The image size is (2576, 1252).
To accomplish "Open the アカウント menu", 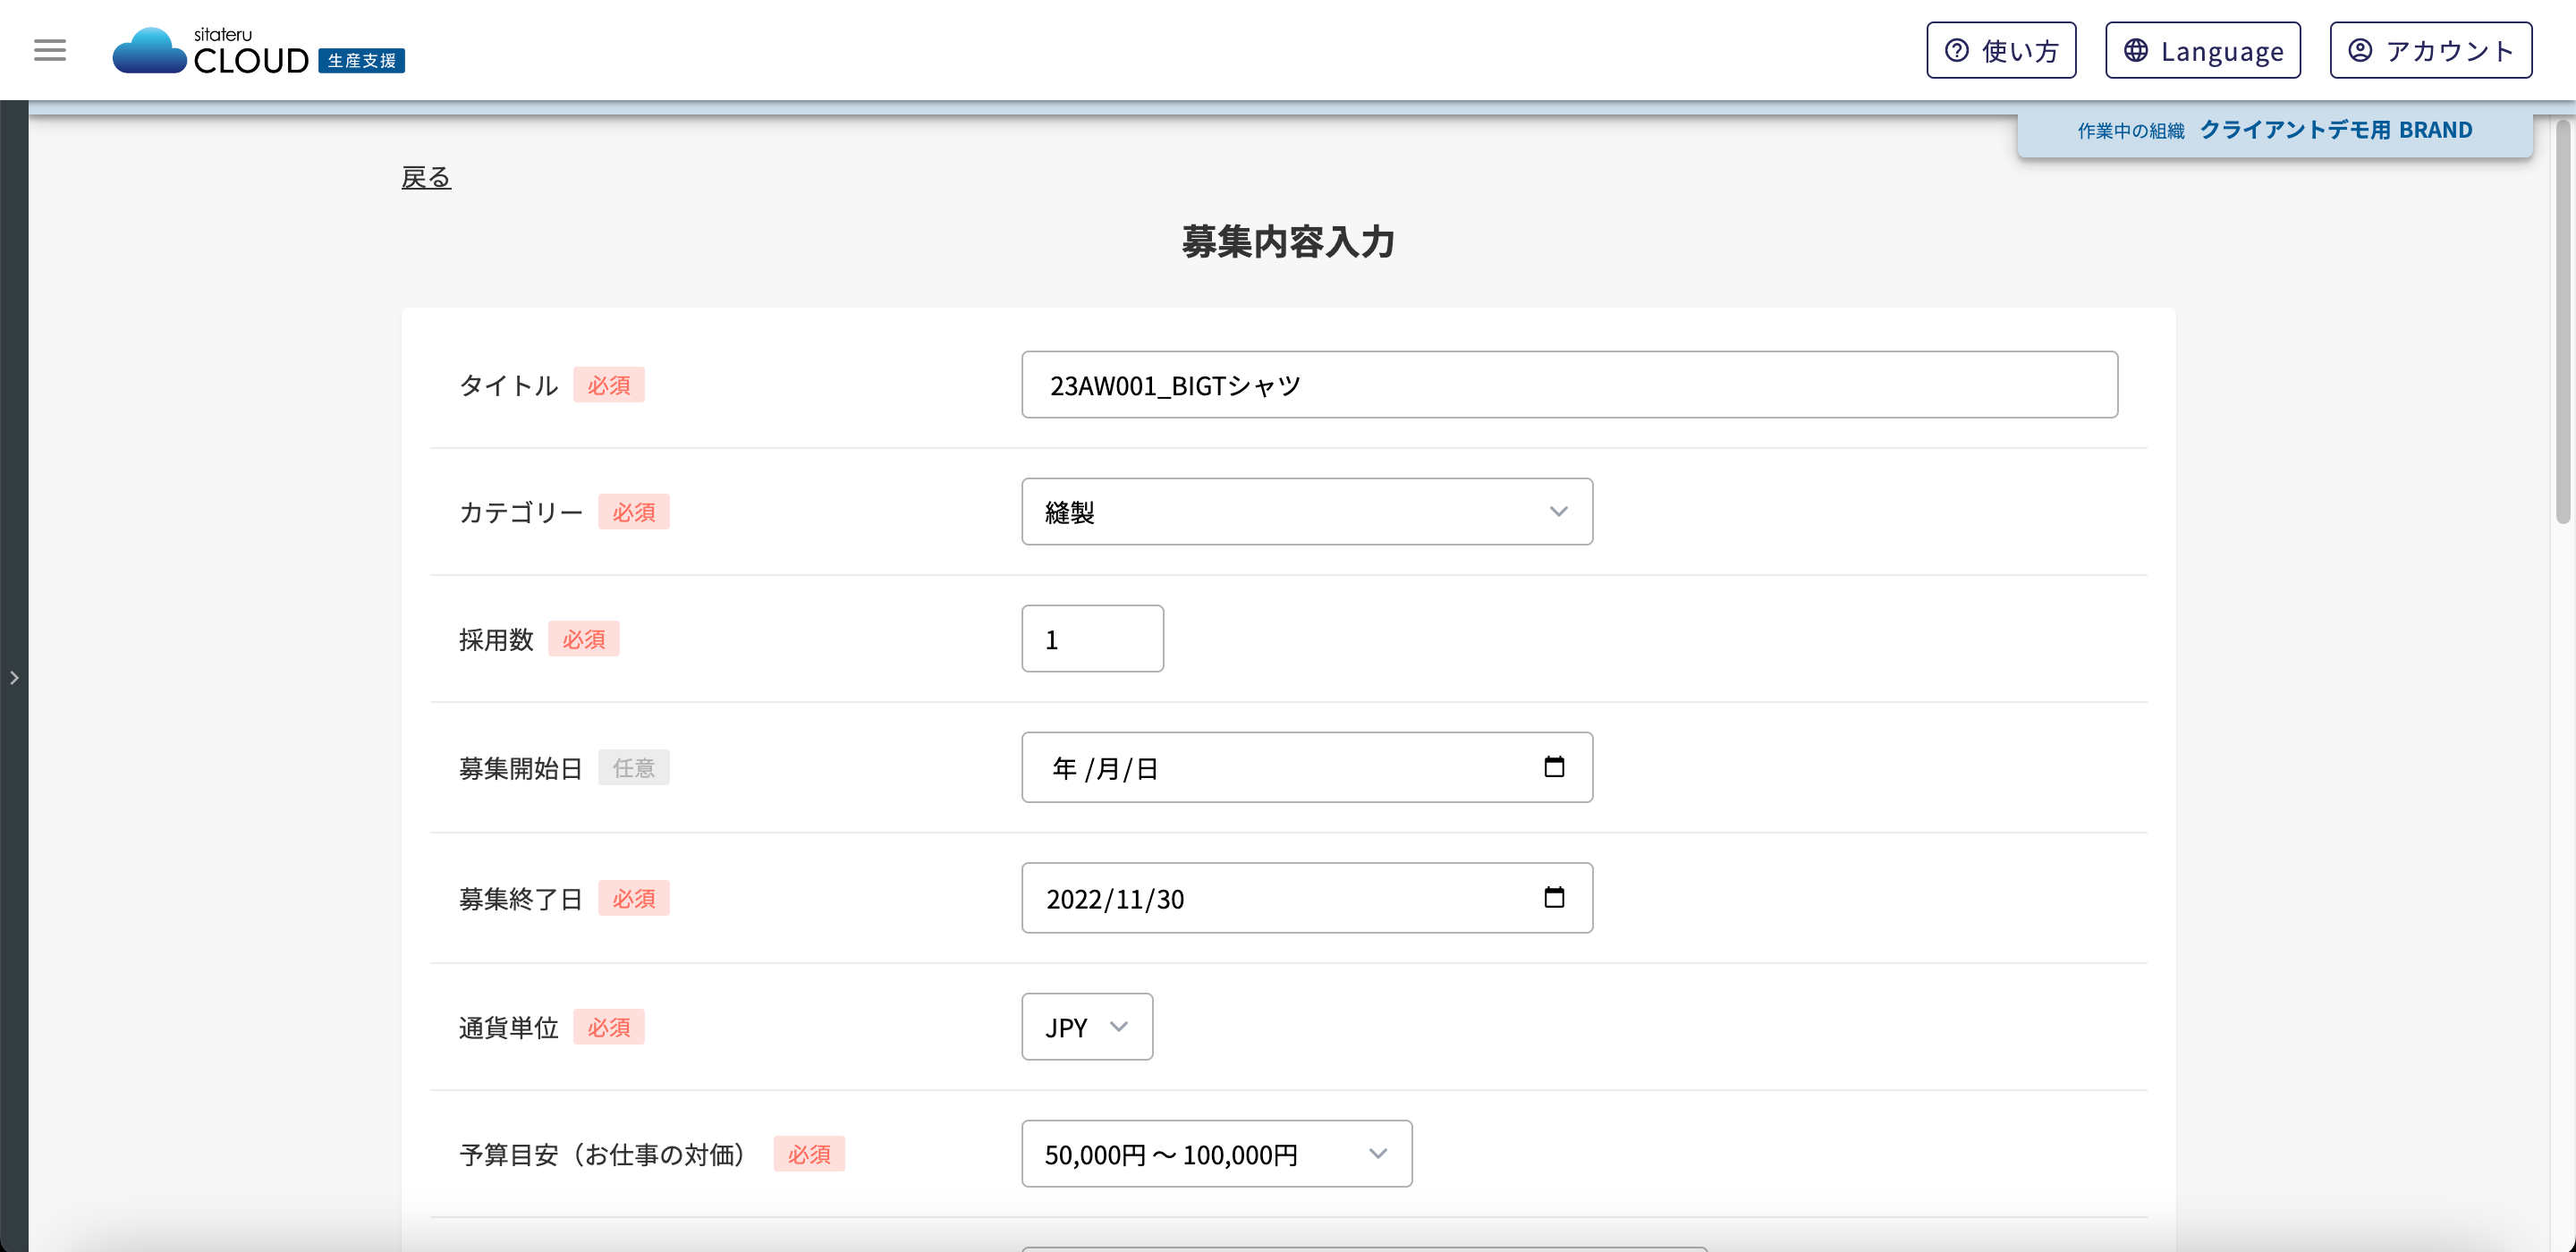I will tap(2430, 50).
